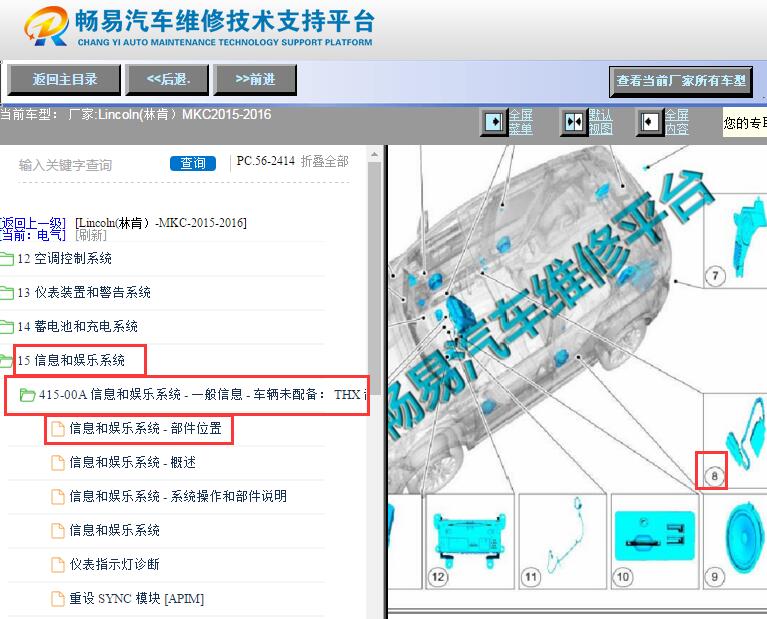This screenshot has width=767, height=619.
Task: Click the 全屏菜单 icon
Action: (x=493, y=121)
